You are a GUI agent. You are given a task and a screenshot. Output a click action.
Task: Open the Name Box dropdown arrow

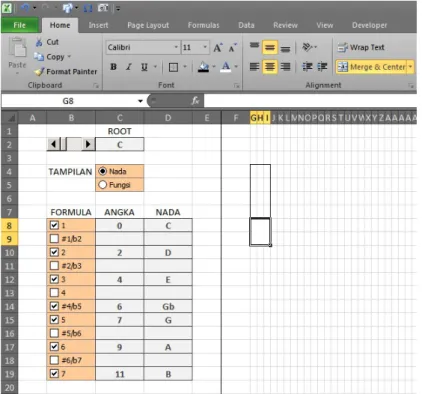click(140, 101)
